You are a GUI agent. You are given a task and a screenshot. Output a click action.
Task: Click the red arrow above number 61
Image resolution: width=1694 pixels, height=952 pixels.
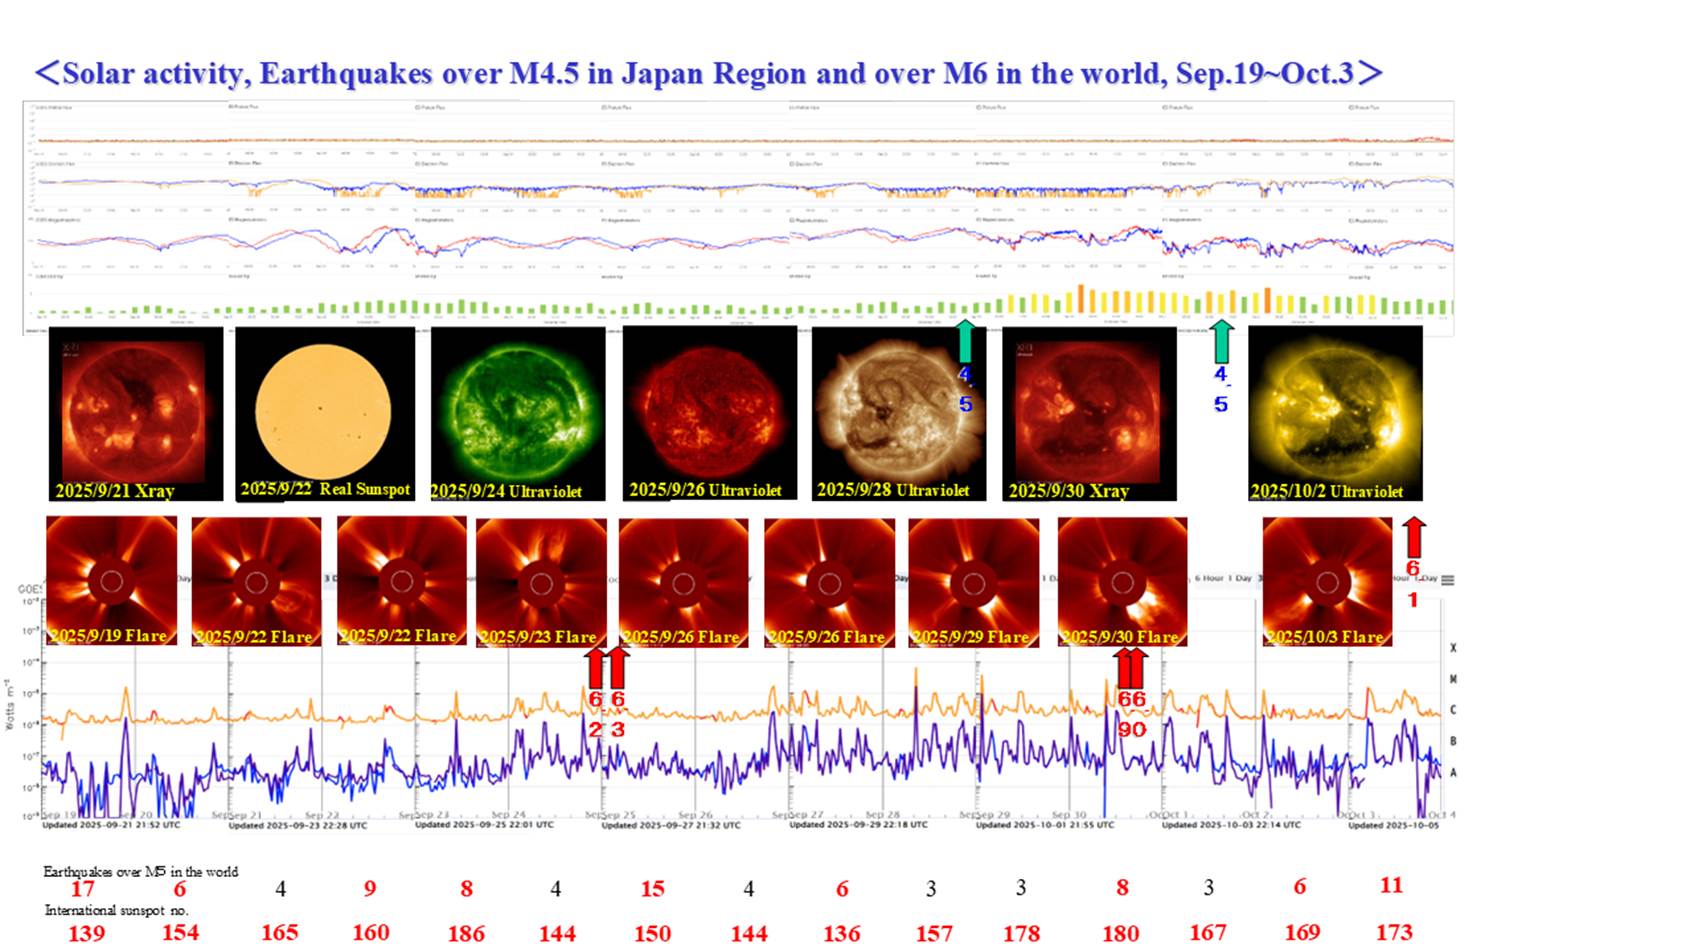click(1413, 537)
